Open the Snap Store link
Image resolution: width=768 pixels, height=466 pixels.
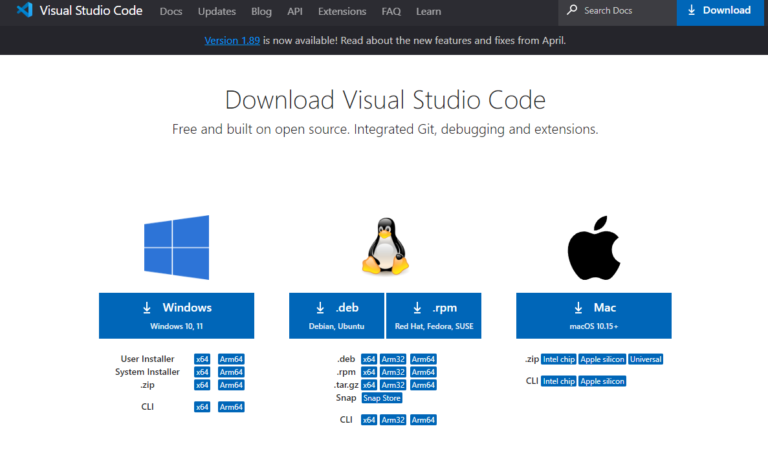pos(380,398)
